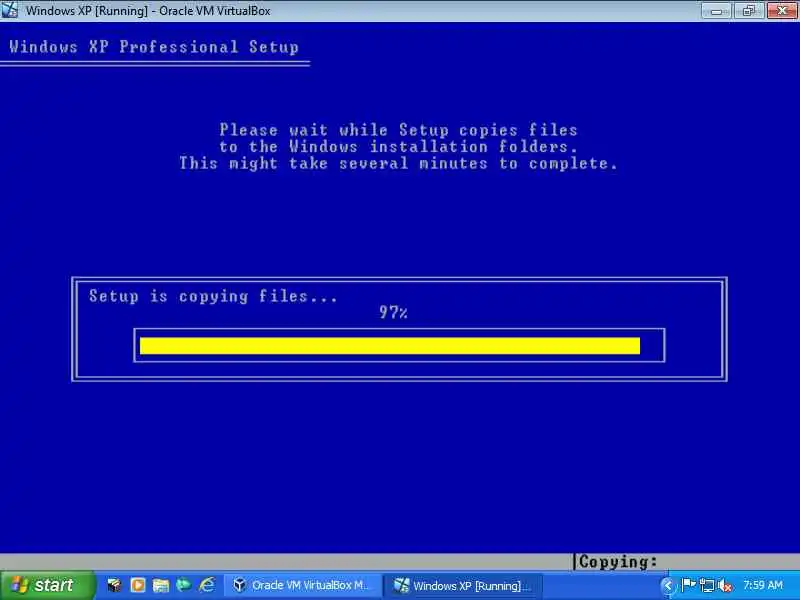Click the 'Windows XP Professional Setup' heading
Viewport: 800px width, 600px height.
(154, 47)
